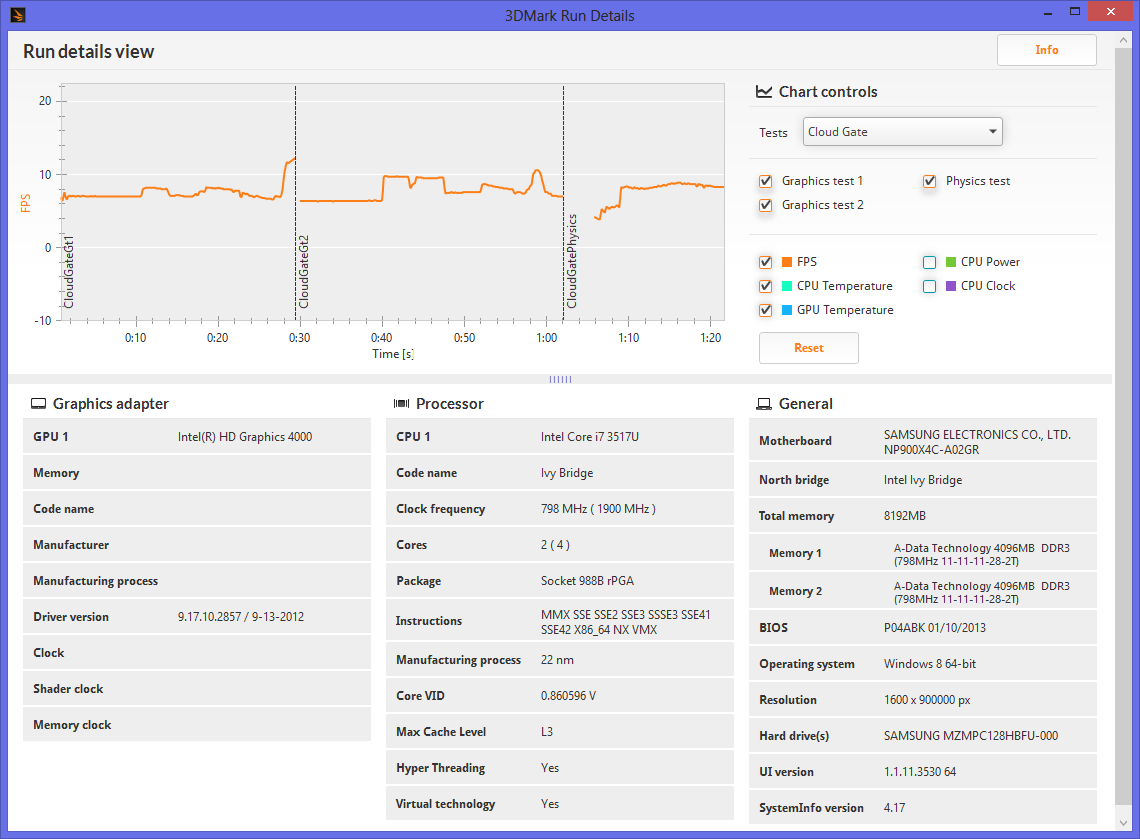Click the Core VID value 0.860596 V

point(568,696)
